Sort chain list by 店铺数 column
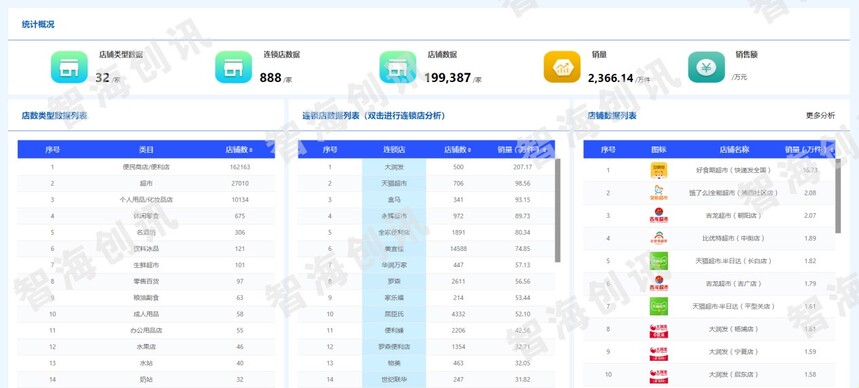Screen dimensions: 859x388 [x=457, y=150]
